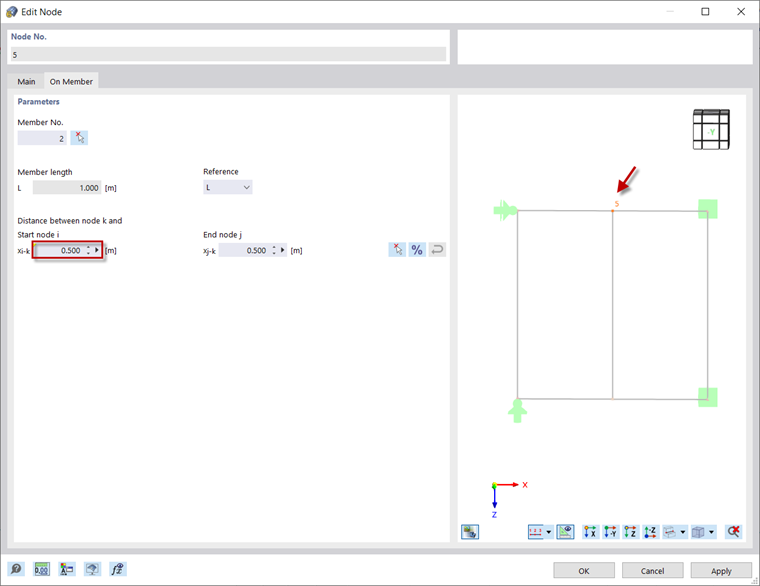This screenshot has height=586, width=760.
Task: Toggle percent input mode button
Action: tap(417, 250)
